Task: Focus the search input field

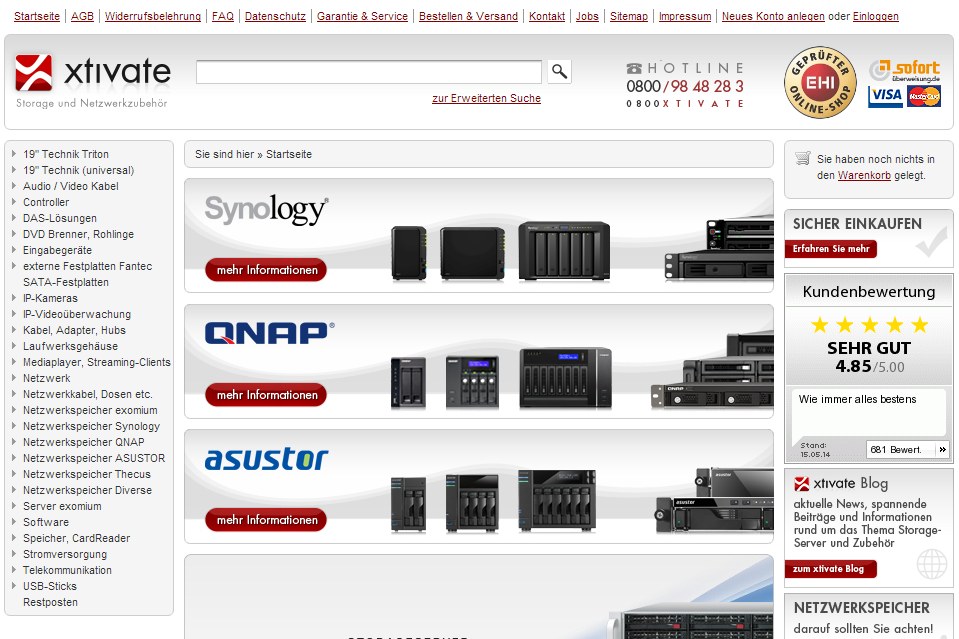Action: 369,72
